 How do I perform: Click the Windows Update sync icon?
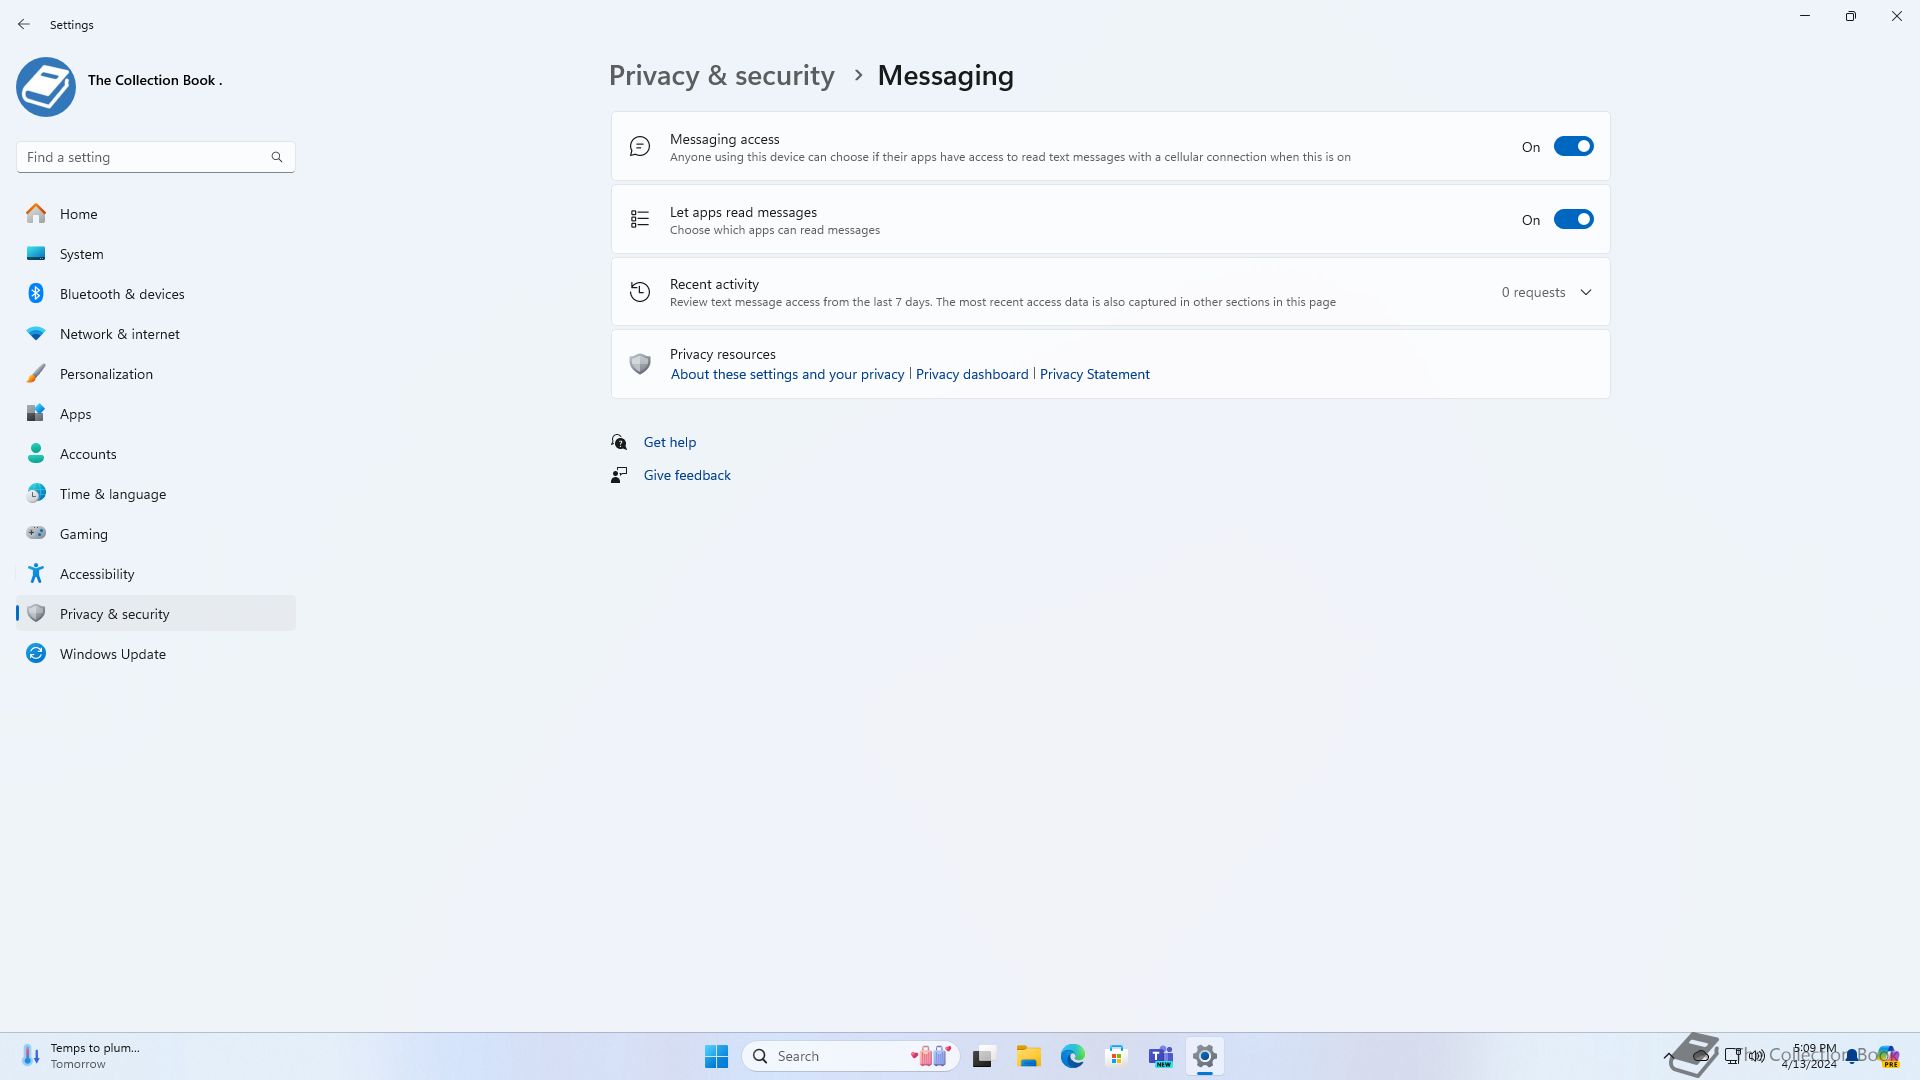(x=36, y=654)
